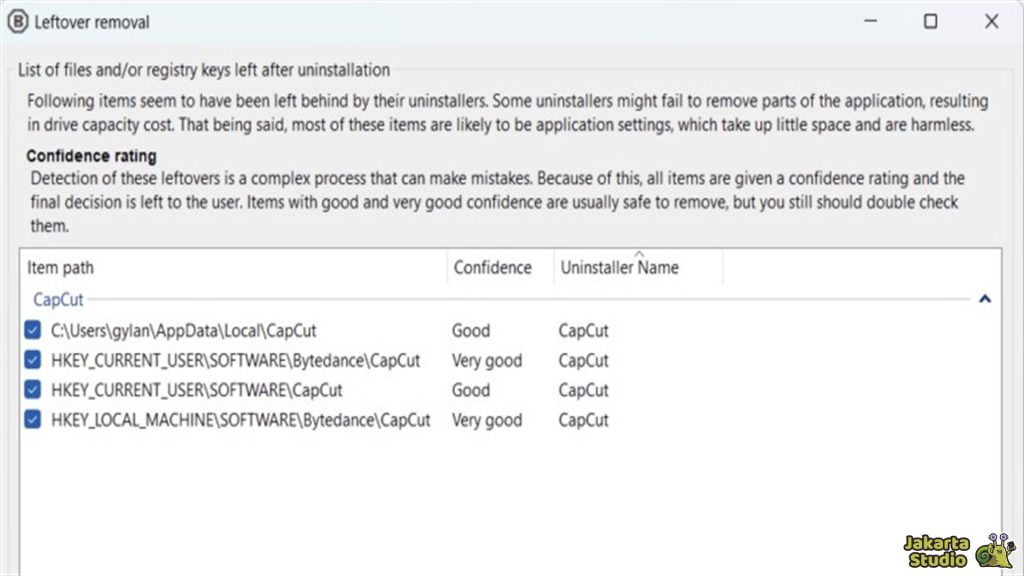Click the BCUninstaller app icon in title bar

tap(18, 21)
